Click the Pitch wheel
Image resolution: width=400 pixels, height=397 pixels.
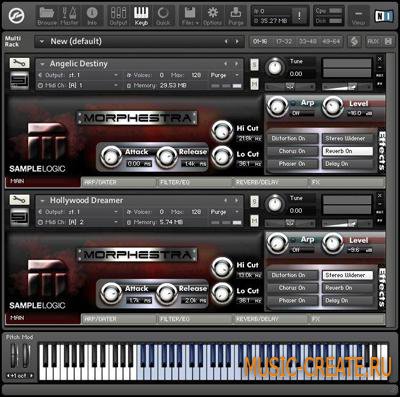click(x=14, y=356)
